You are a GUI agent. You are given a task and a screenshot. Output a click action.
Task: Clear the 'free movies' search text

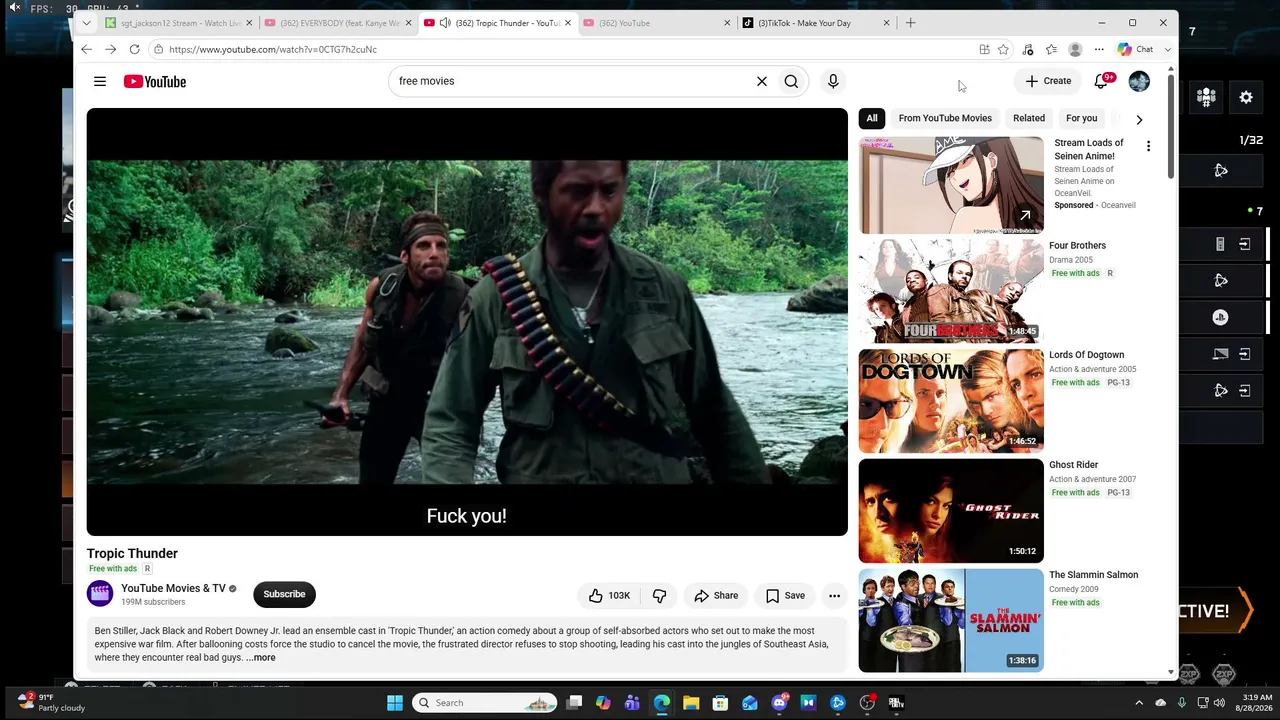tap(762, 81)
